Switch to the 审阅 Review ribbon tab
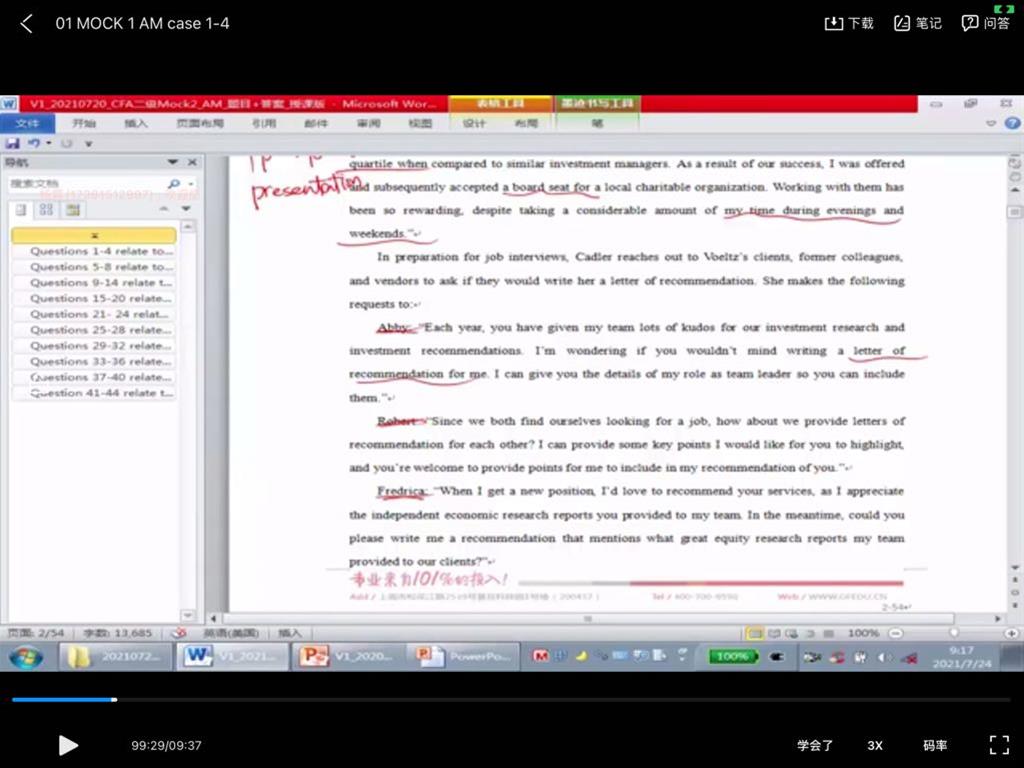This screenshot has width=1024, height=768. point(368,123)
